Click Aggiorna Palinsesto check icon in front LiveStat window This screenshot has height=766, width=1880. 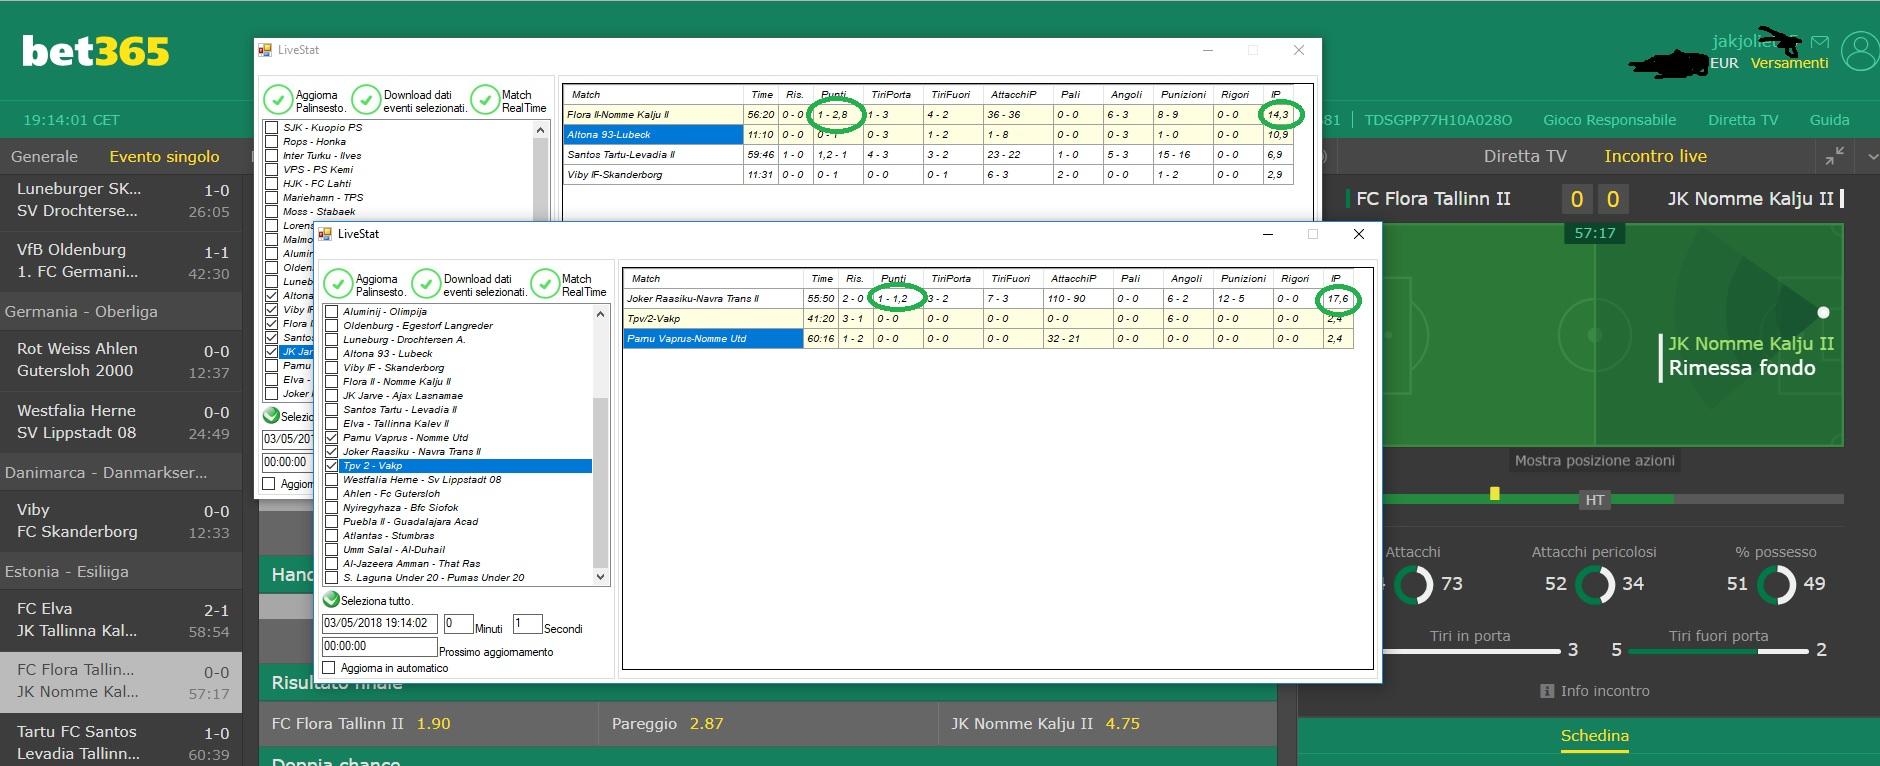click(338, 284)
